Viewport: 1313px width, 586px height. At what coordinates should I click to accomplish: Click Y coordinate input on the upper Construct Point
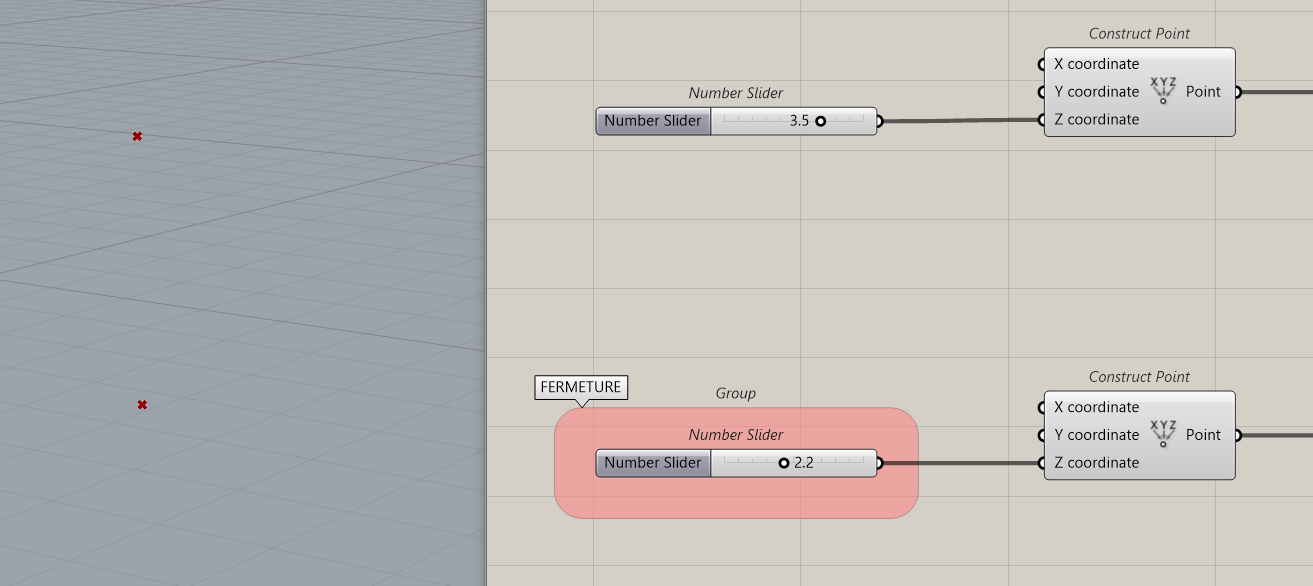[1096, 92]
